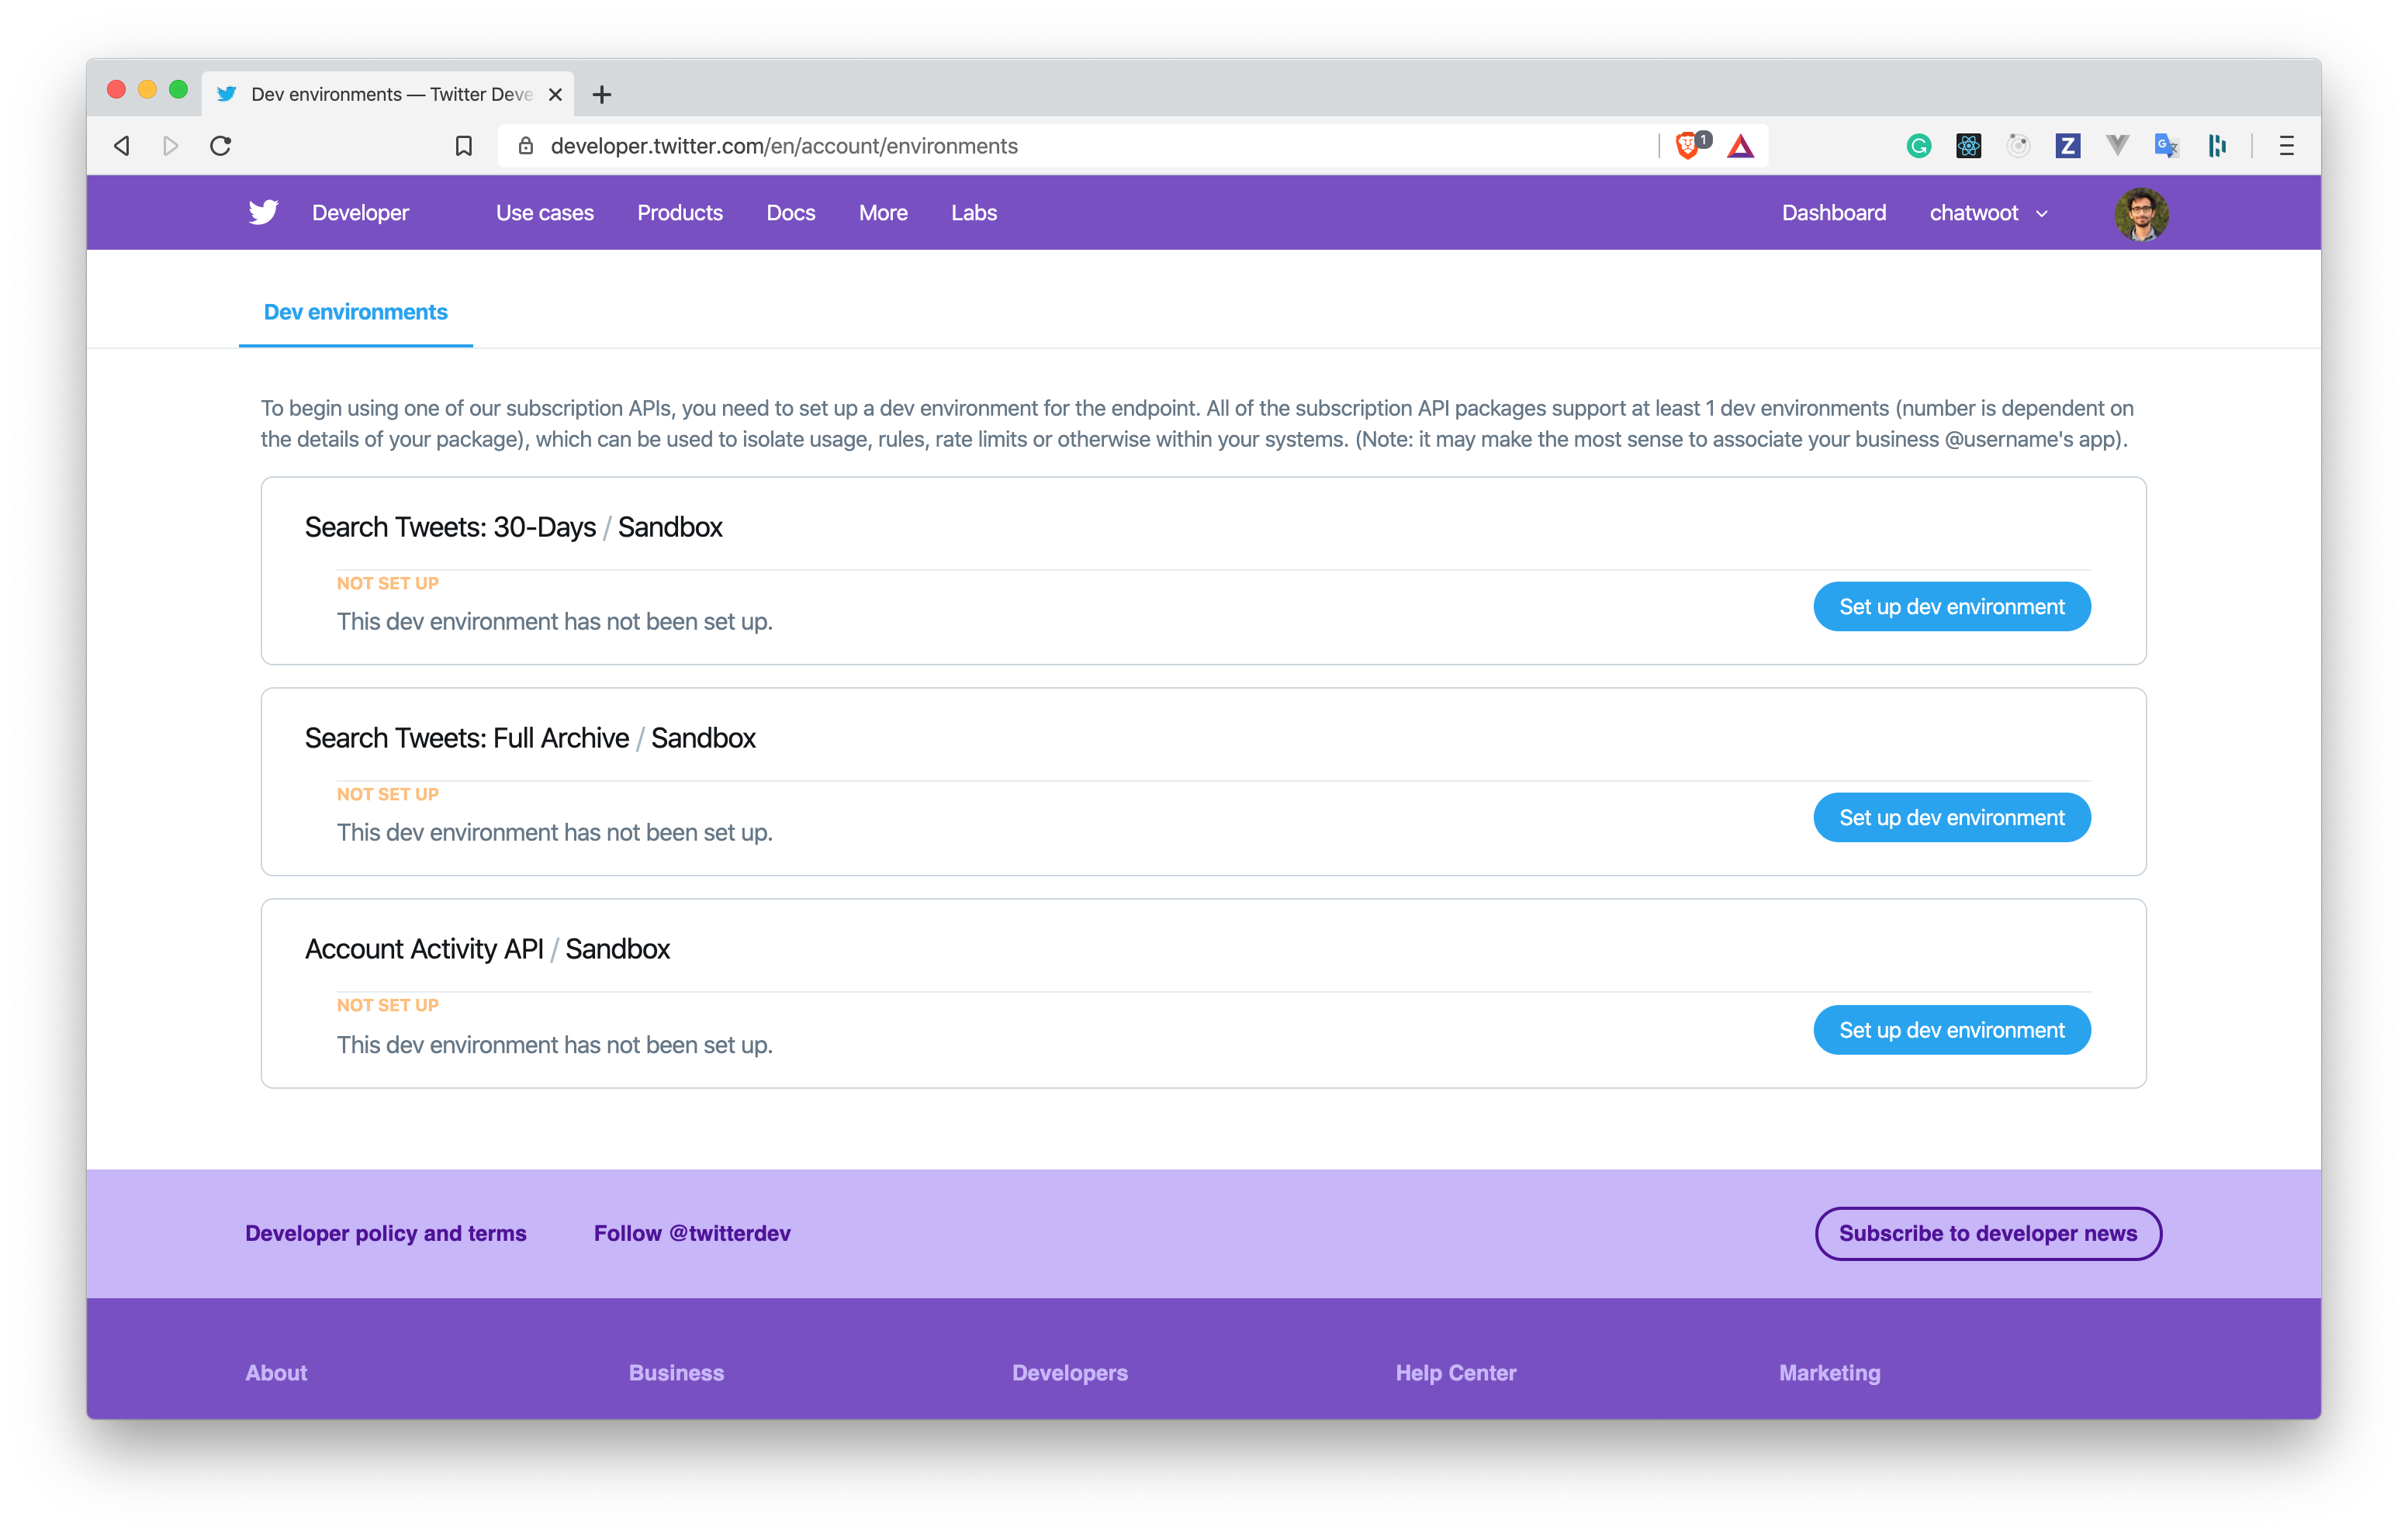This screenshot has width=2408, height=1534.
Task: Navigate to the Docs menu item
Action: [x=791, y=212]
